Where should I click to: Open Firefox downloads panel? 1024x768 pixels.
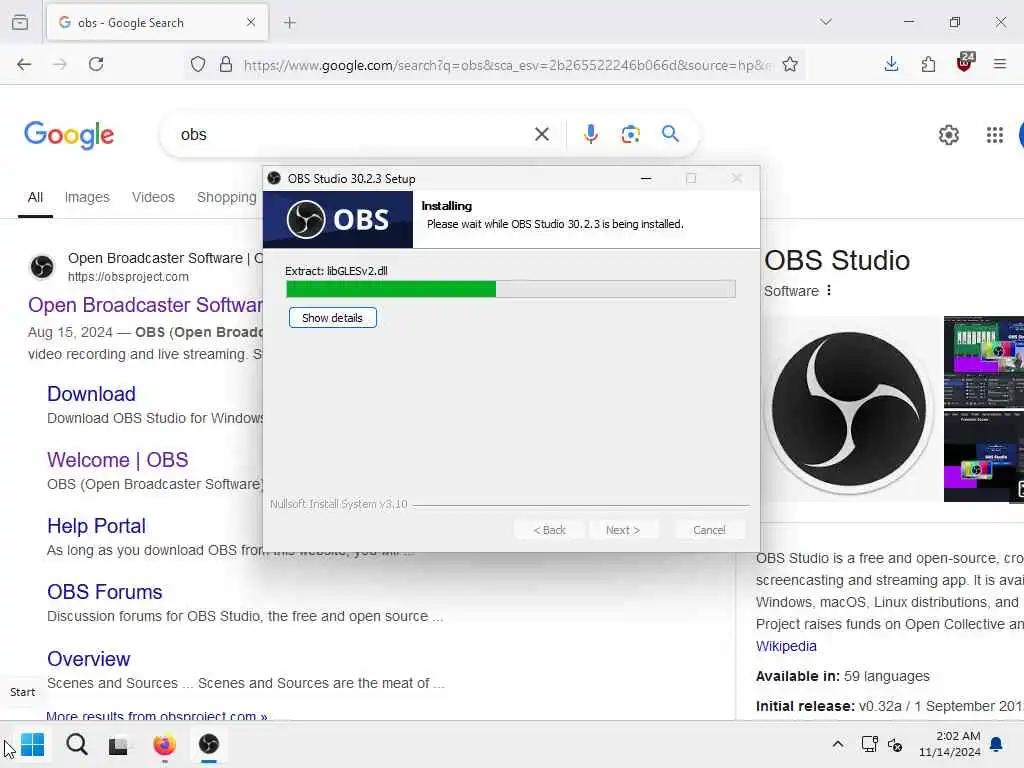click(x=891, y=64)
